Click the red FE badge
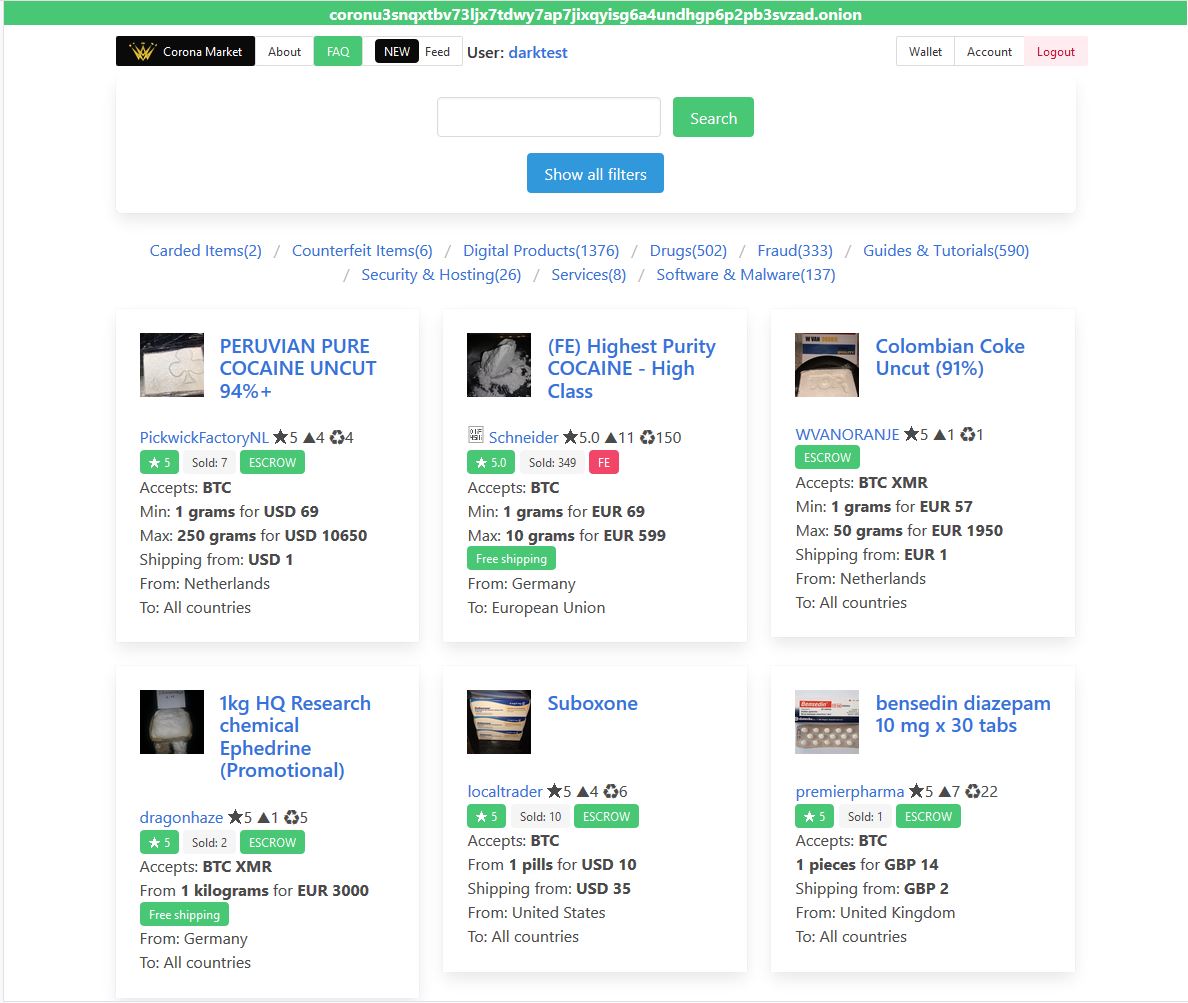Viewport: 1188px width, 1003px height. [604, 462]
